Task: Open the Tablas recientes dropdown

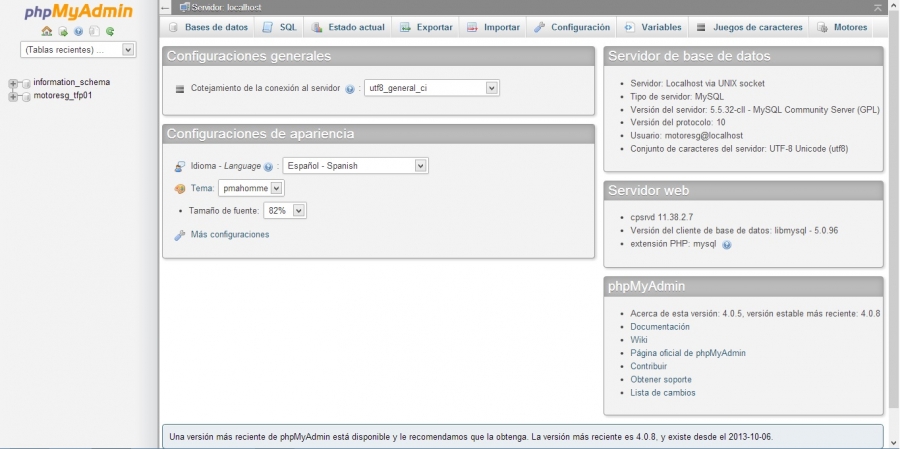Action: pyautogui.click(x=78, y=50)
